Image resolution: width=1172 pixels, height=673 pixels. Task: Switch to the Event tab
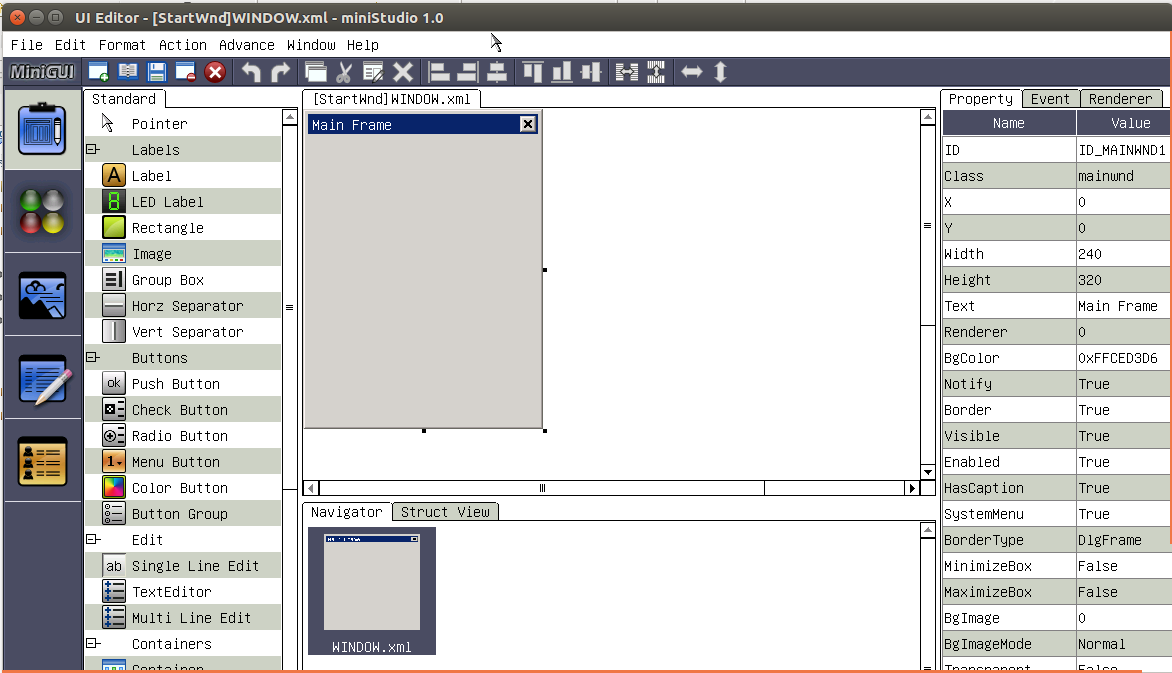tap(1051, 98)
